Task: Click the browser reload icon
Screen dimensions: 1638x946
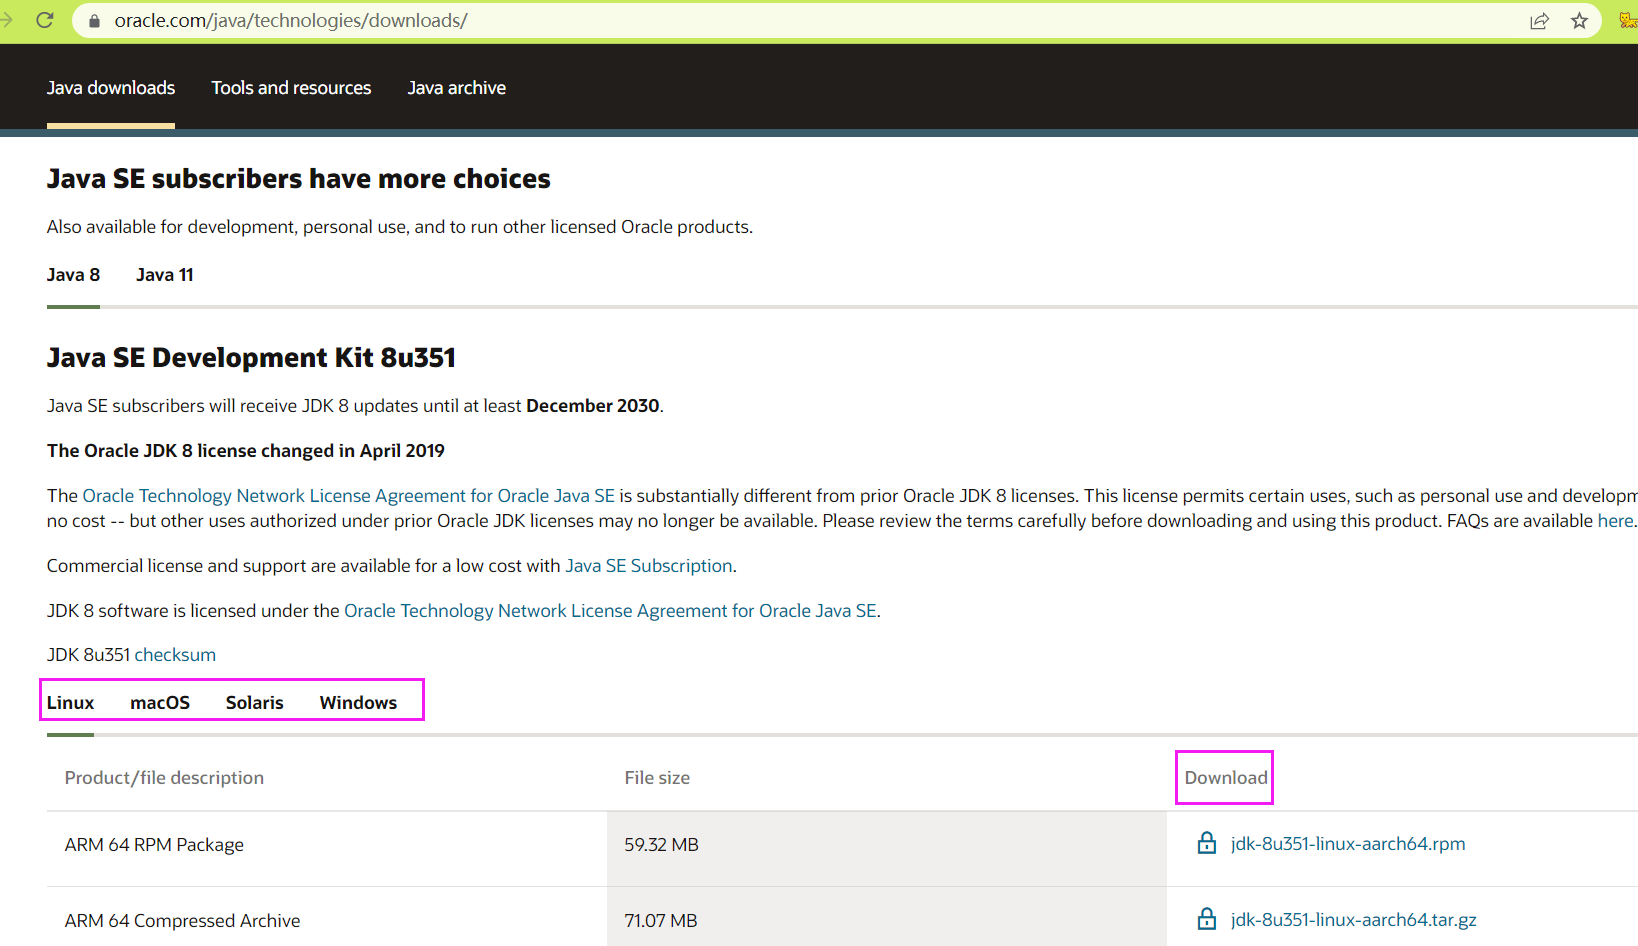Action: click(45, 20)
